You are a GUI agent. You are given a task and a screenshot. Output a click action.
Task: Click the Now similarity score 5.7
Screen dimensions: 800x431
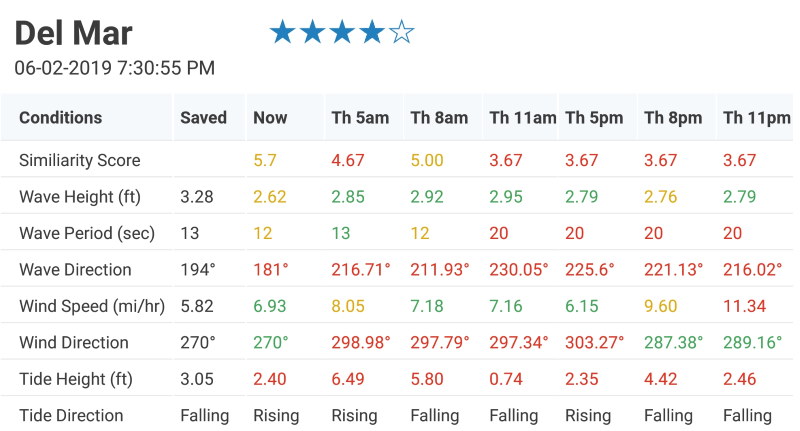tap(265, 160)
